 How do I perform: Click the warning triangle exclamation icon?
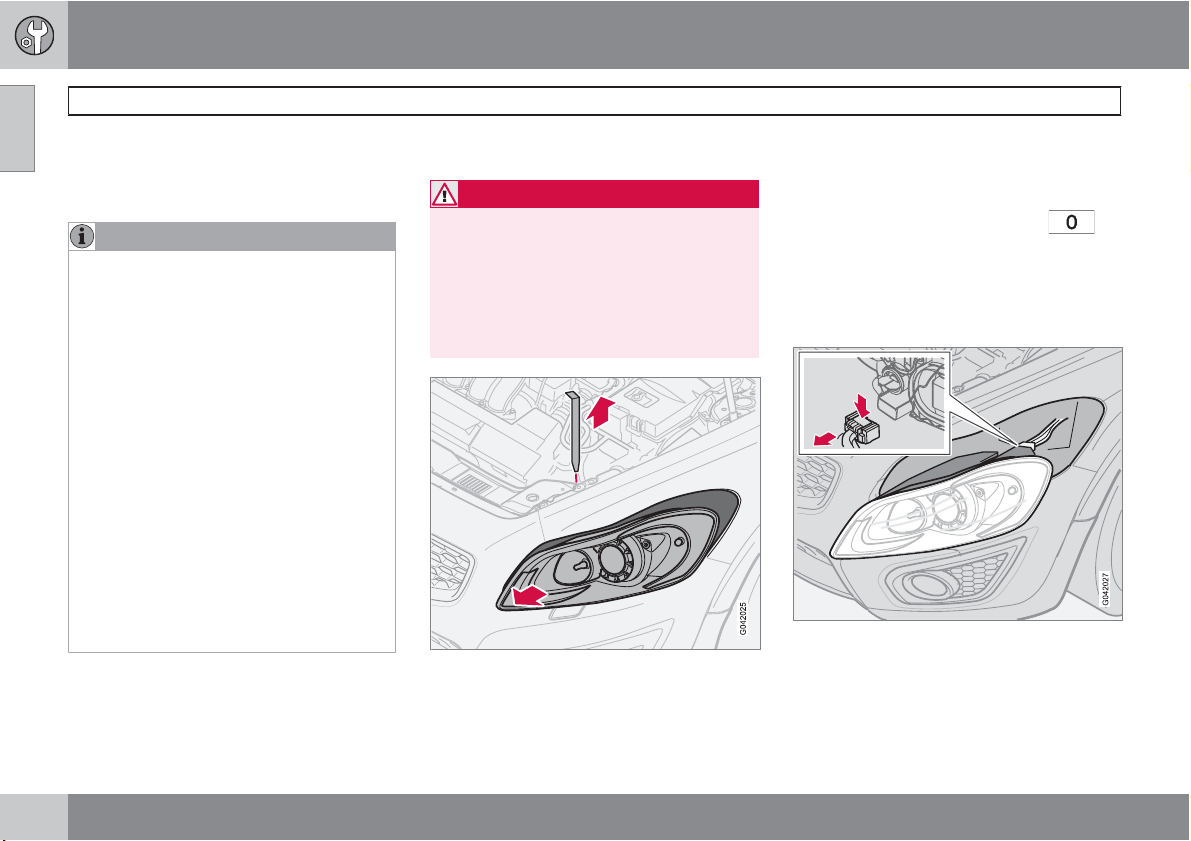(444, 194)
